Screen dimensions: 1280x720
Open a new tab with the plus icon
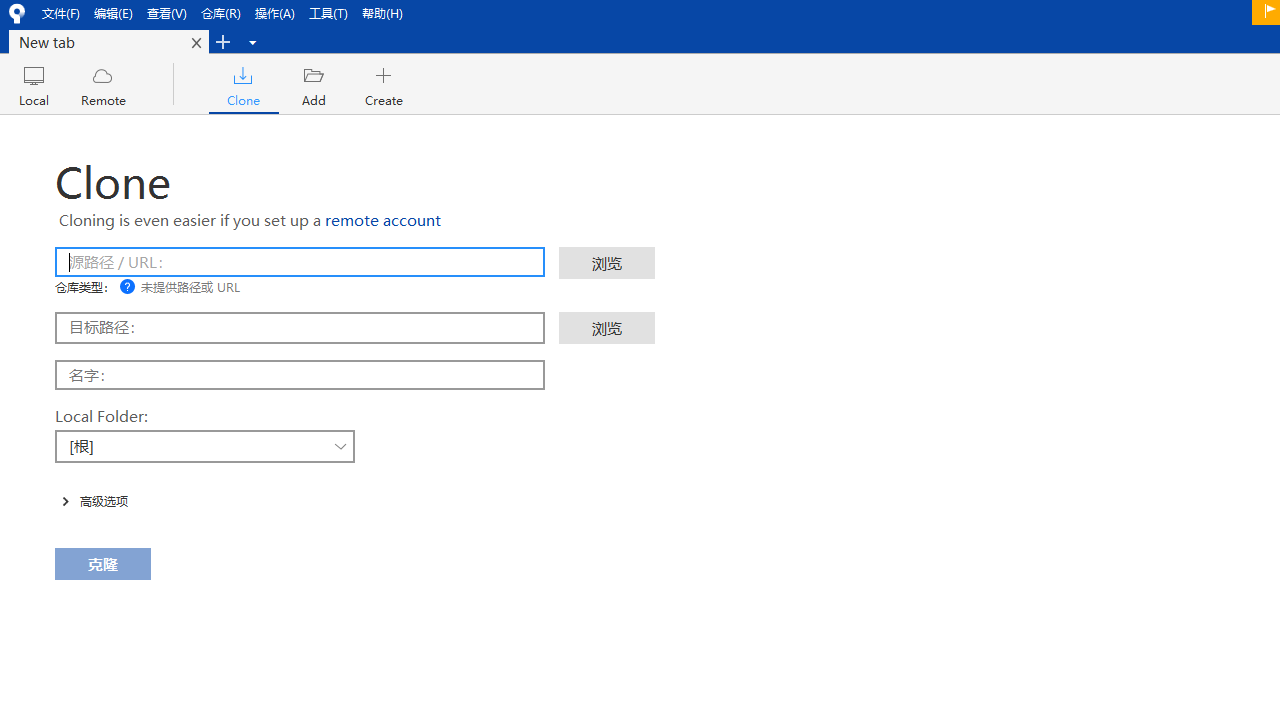(222, 42)
